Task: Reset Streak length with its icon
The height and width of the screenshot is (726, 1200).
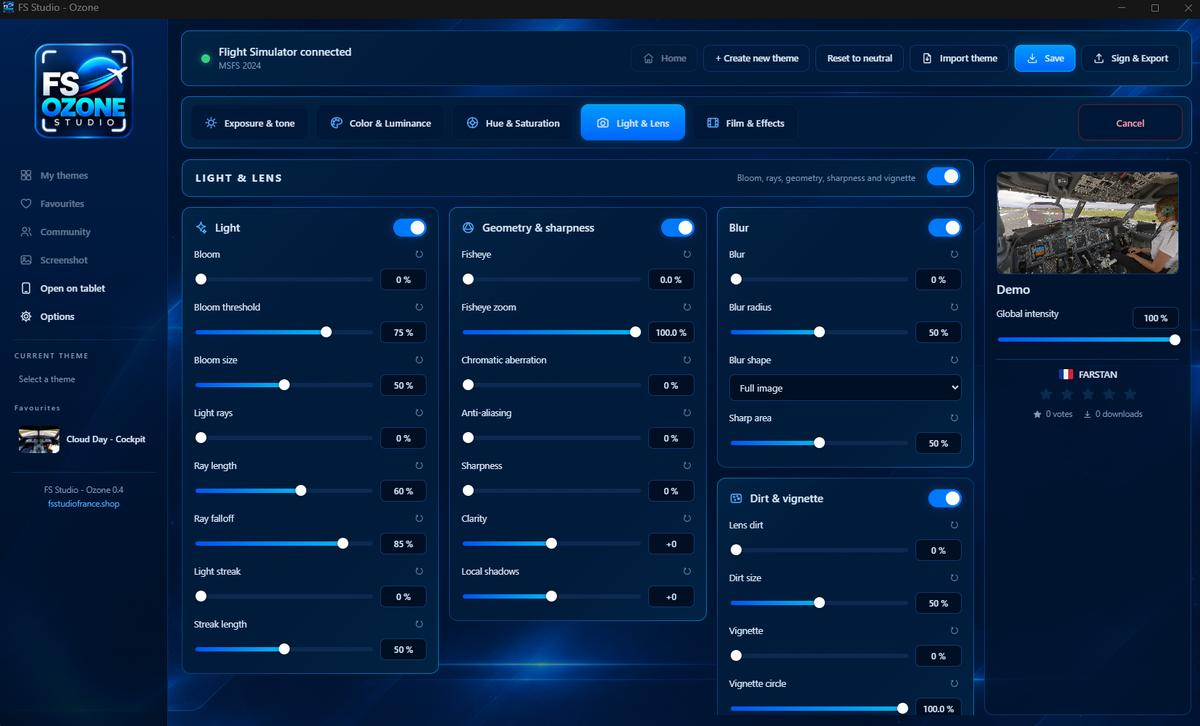Action: [418, 624]
